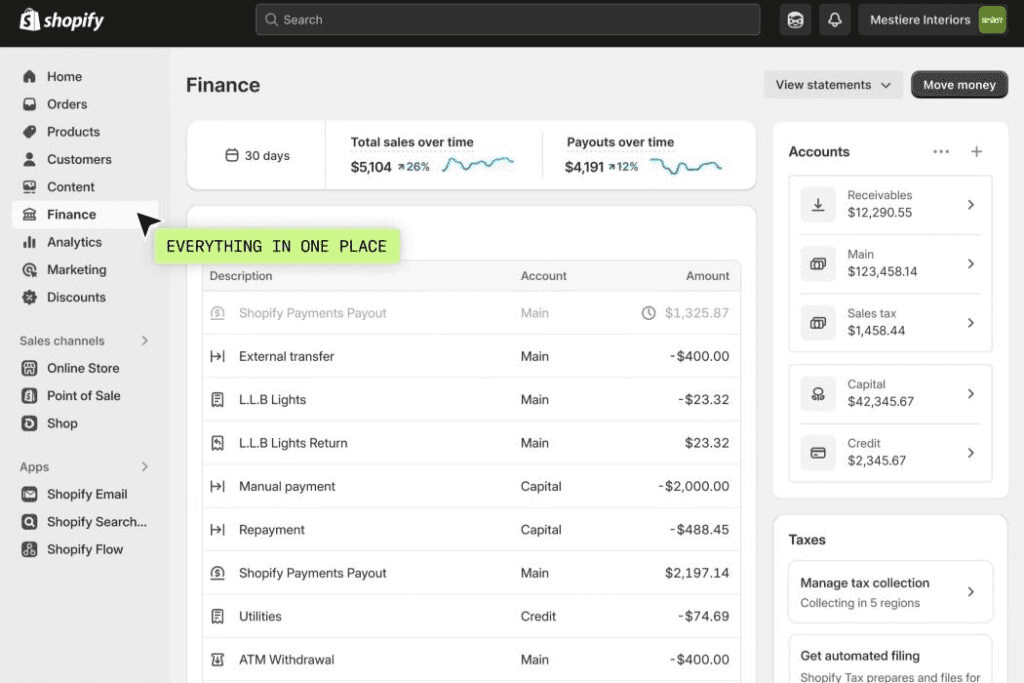Image resolution: width=1024 pixels, height=683 pixels.
Task: Select the Analytics sidebar icon
Action: pos(32,242)
